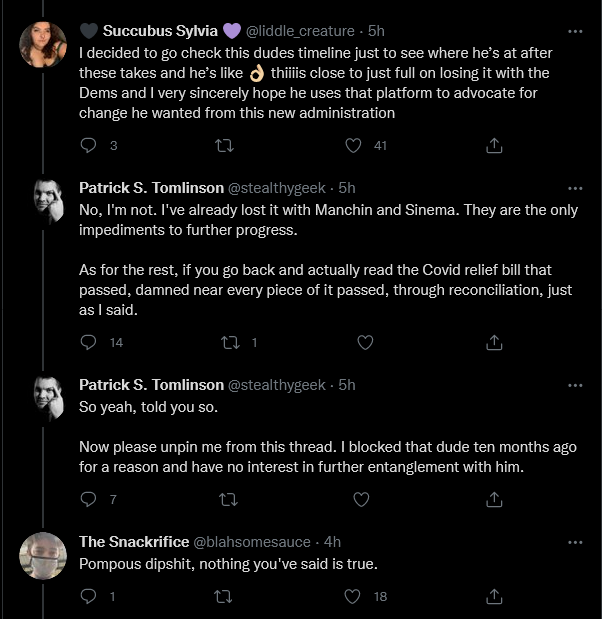This screenshot has width=602, height=619.
Task: Retweet Succubus Sylvia's tweet
Action: coord(224,146)
